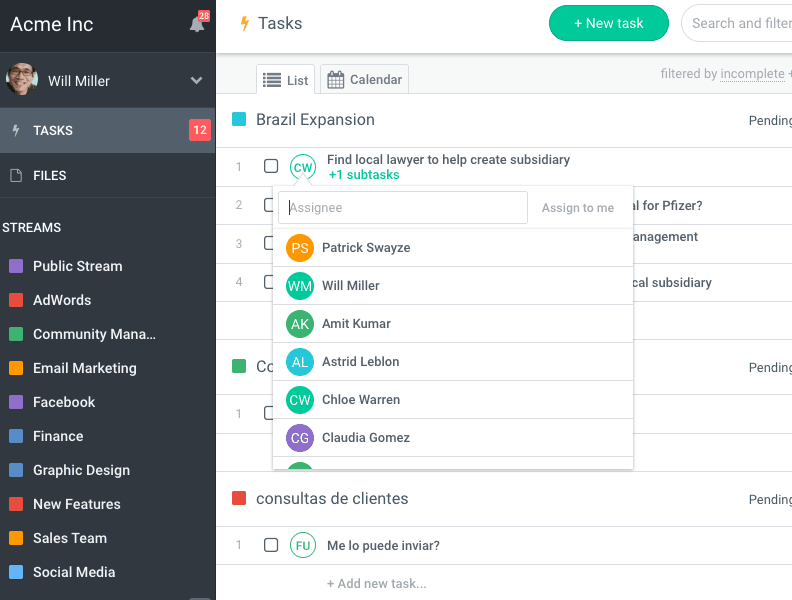792x600 pixels.
Task: Tick the 'Me lo puede inviar?' checkbox
Action: click(x=271, y=545)
